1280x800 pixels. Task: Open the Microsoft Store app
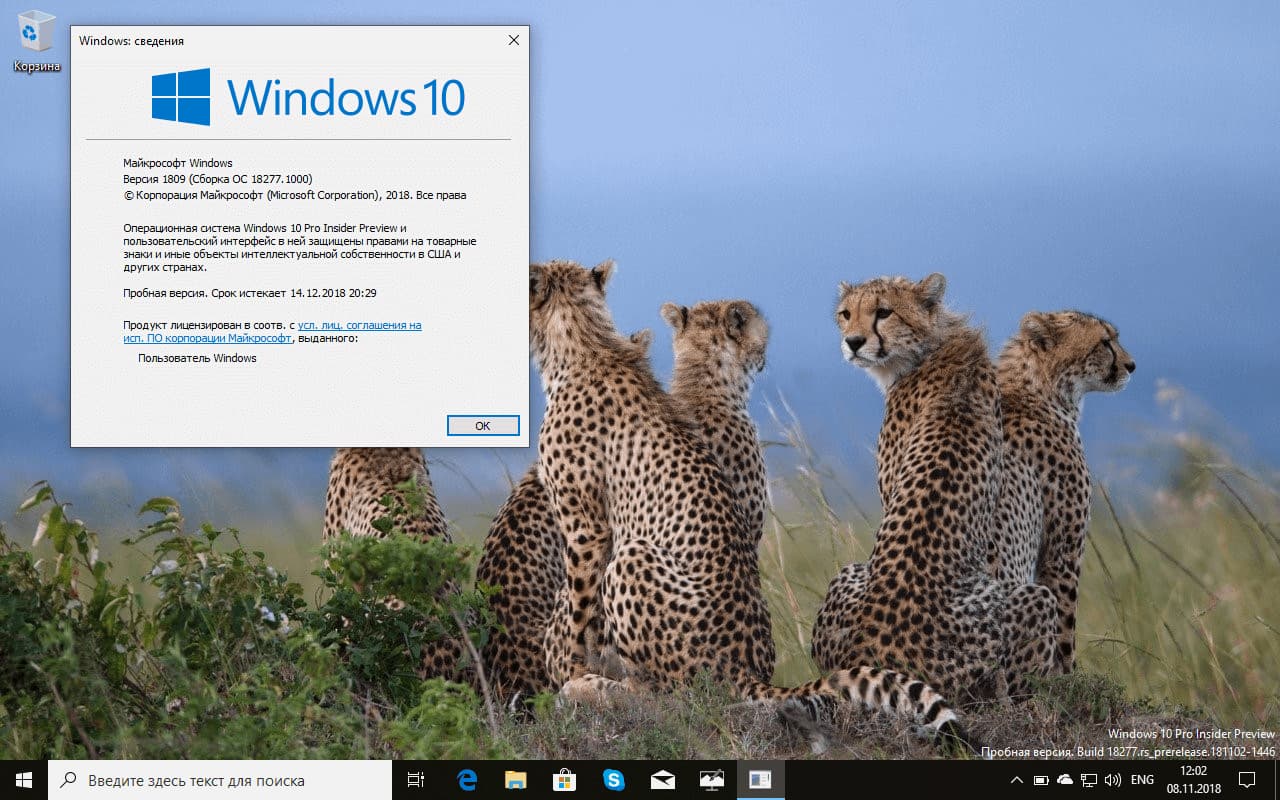(x=564, y=780)
